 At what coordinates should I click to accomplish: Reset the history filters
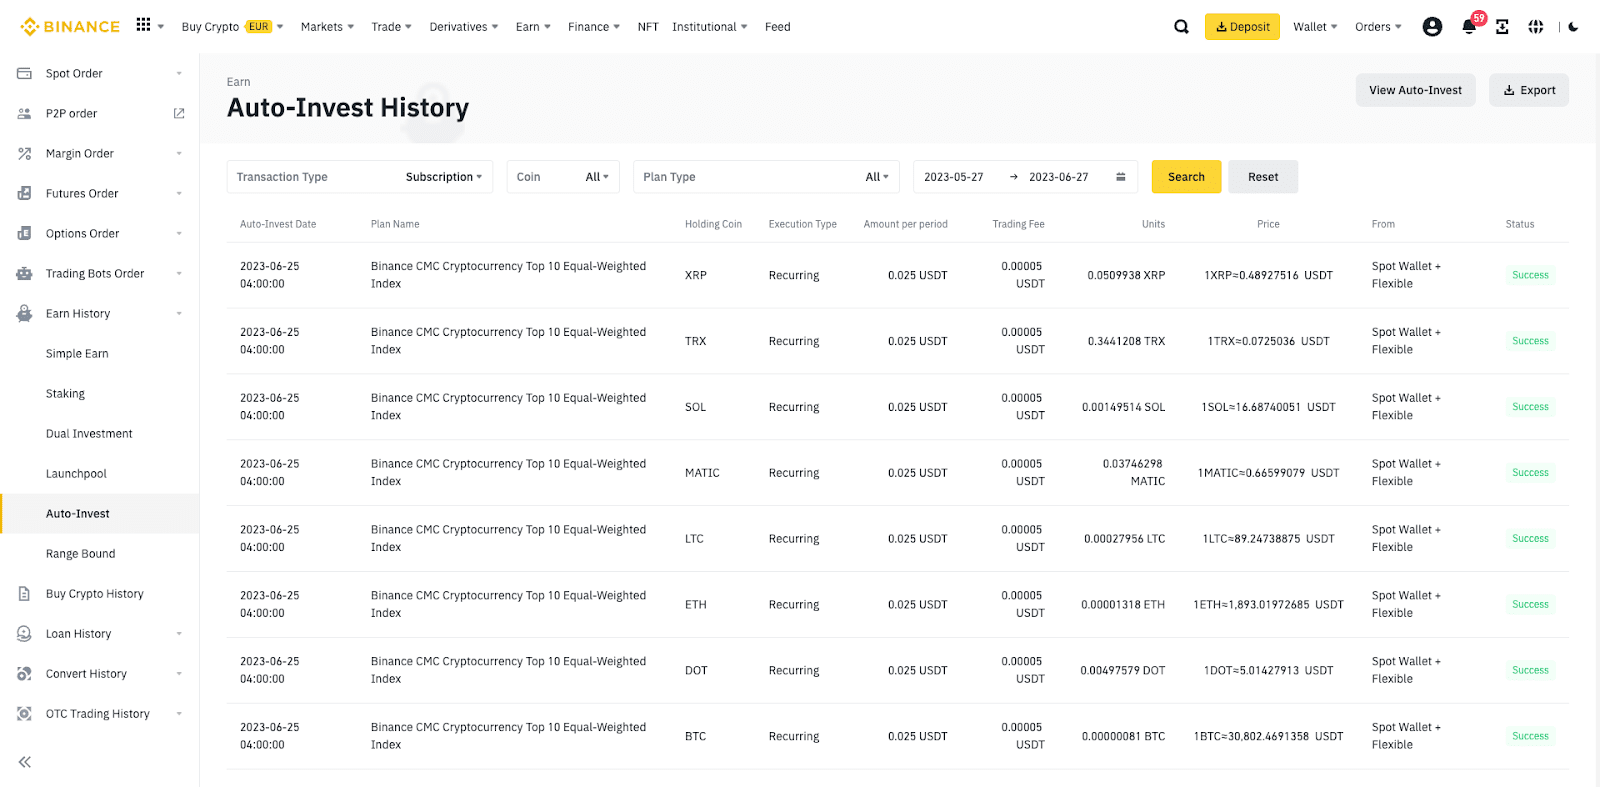tap(1263, 177)
